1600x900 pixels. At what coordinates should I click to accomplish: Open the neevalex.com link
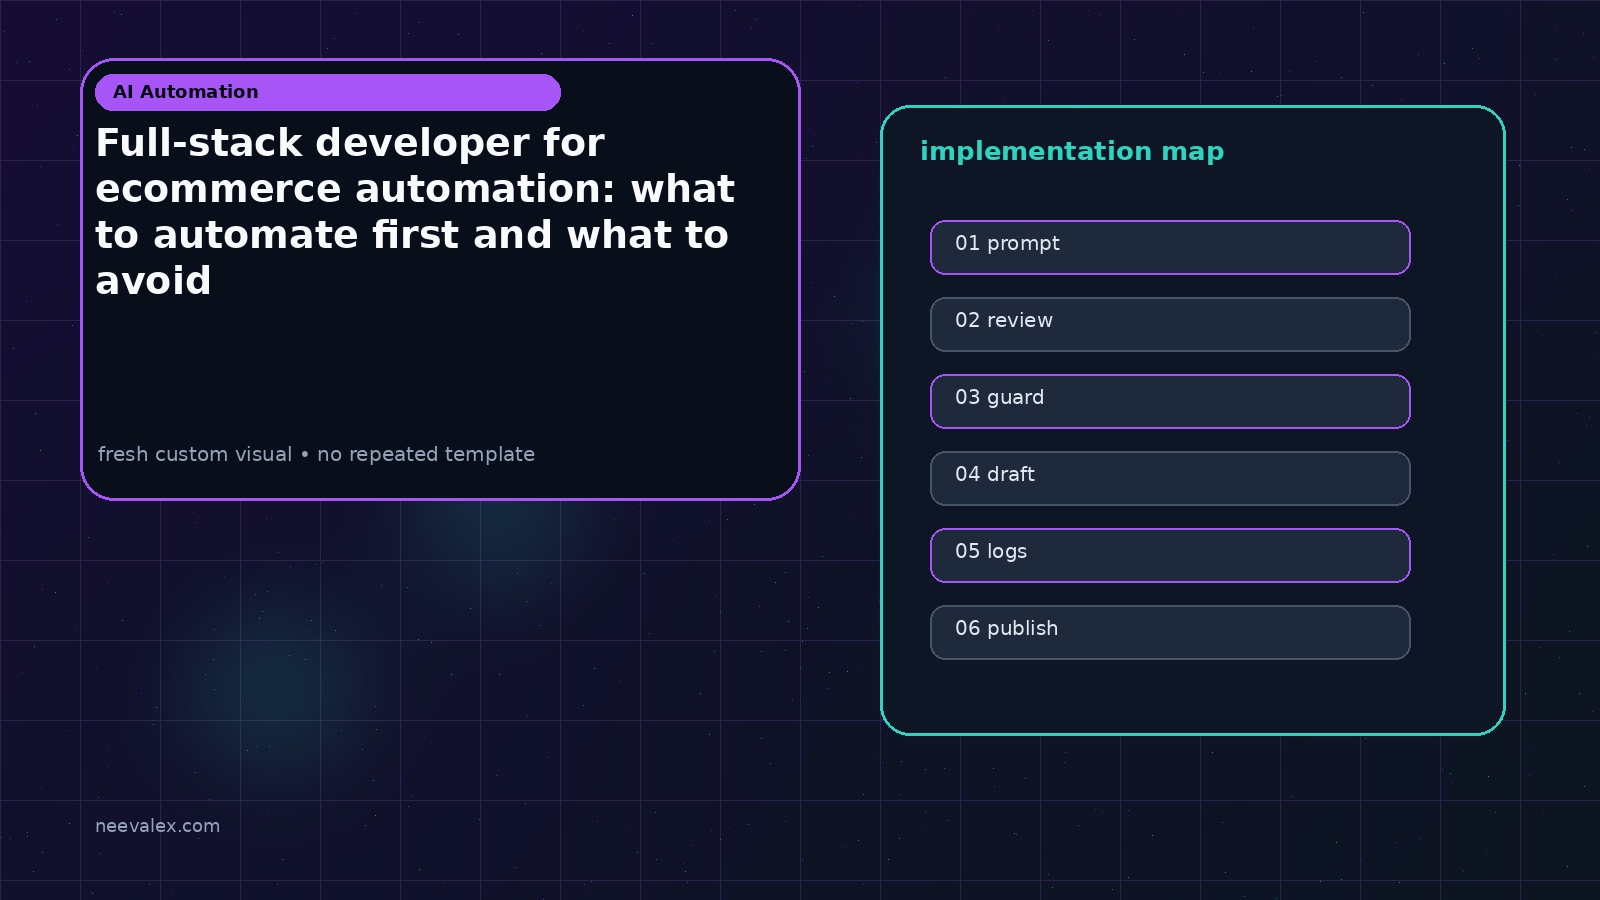[x=157, y=826]
